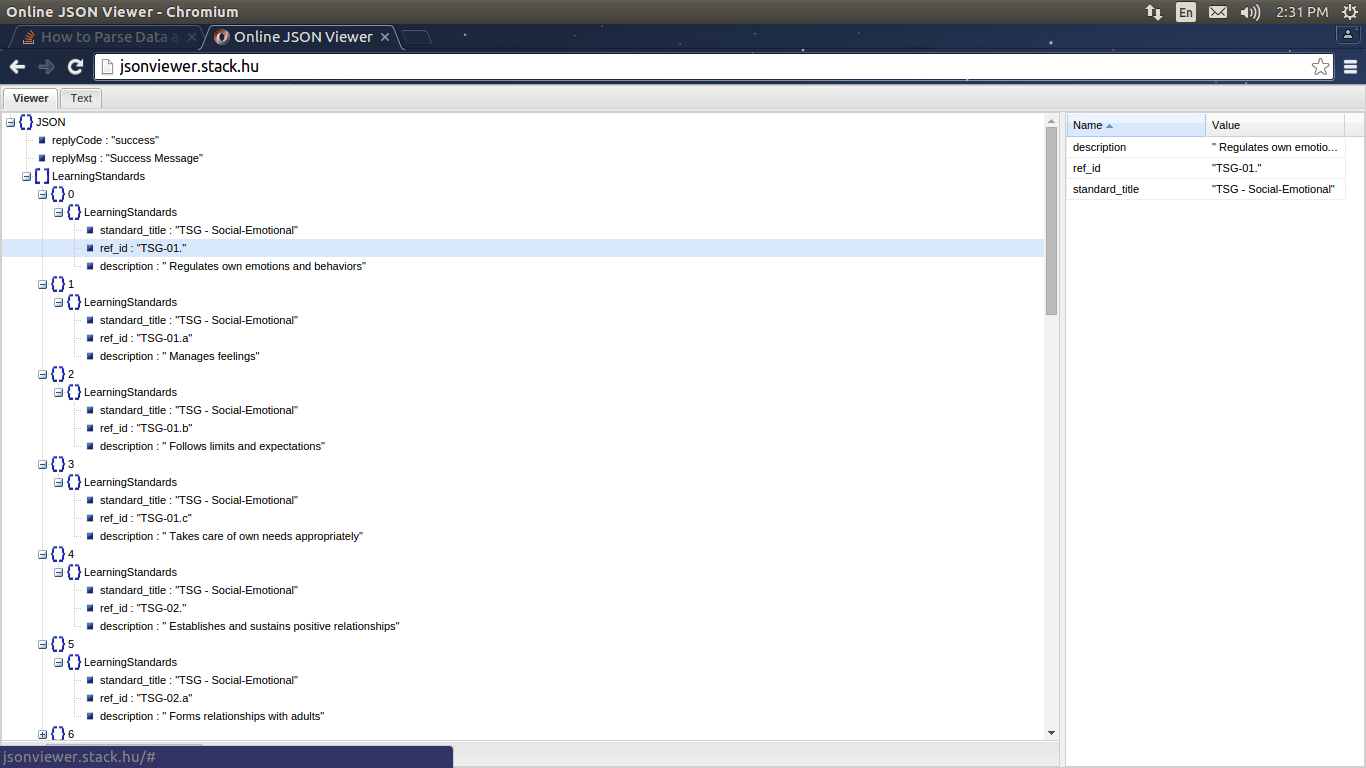Sort by the Name column header
1366x768 pixels.
[x=1136, y=125]
